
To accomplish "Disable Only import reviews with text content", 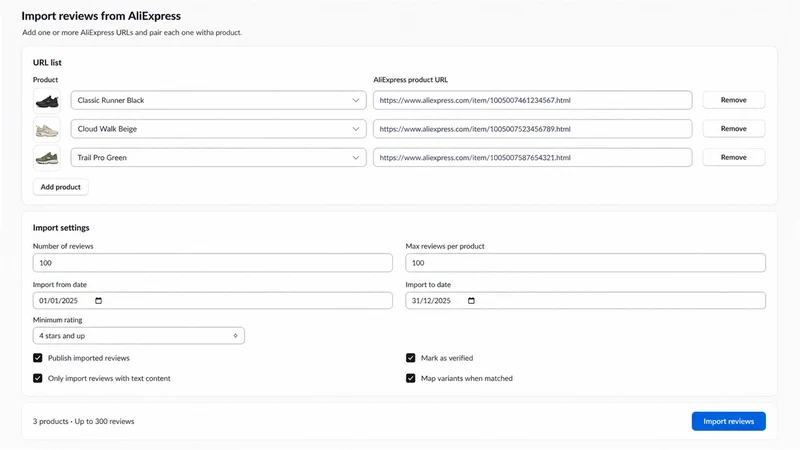I will coord(38,378).
